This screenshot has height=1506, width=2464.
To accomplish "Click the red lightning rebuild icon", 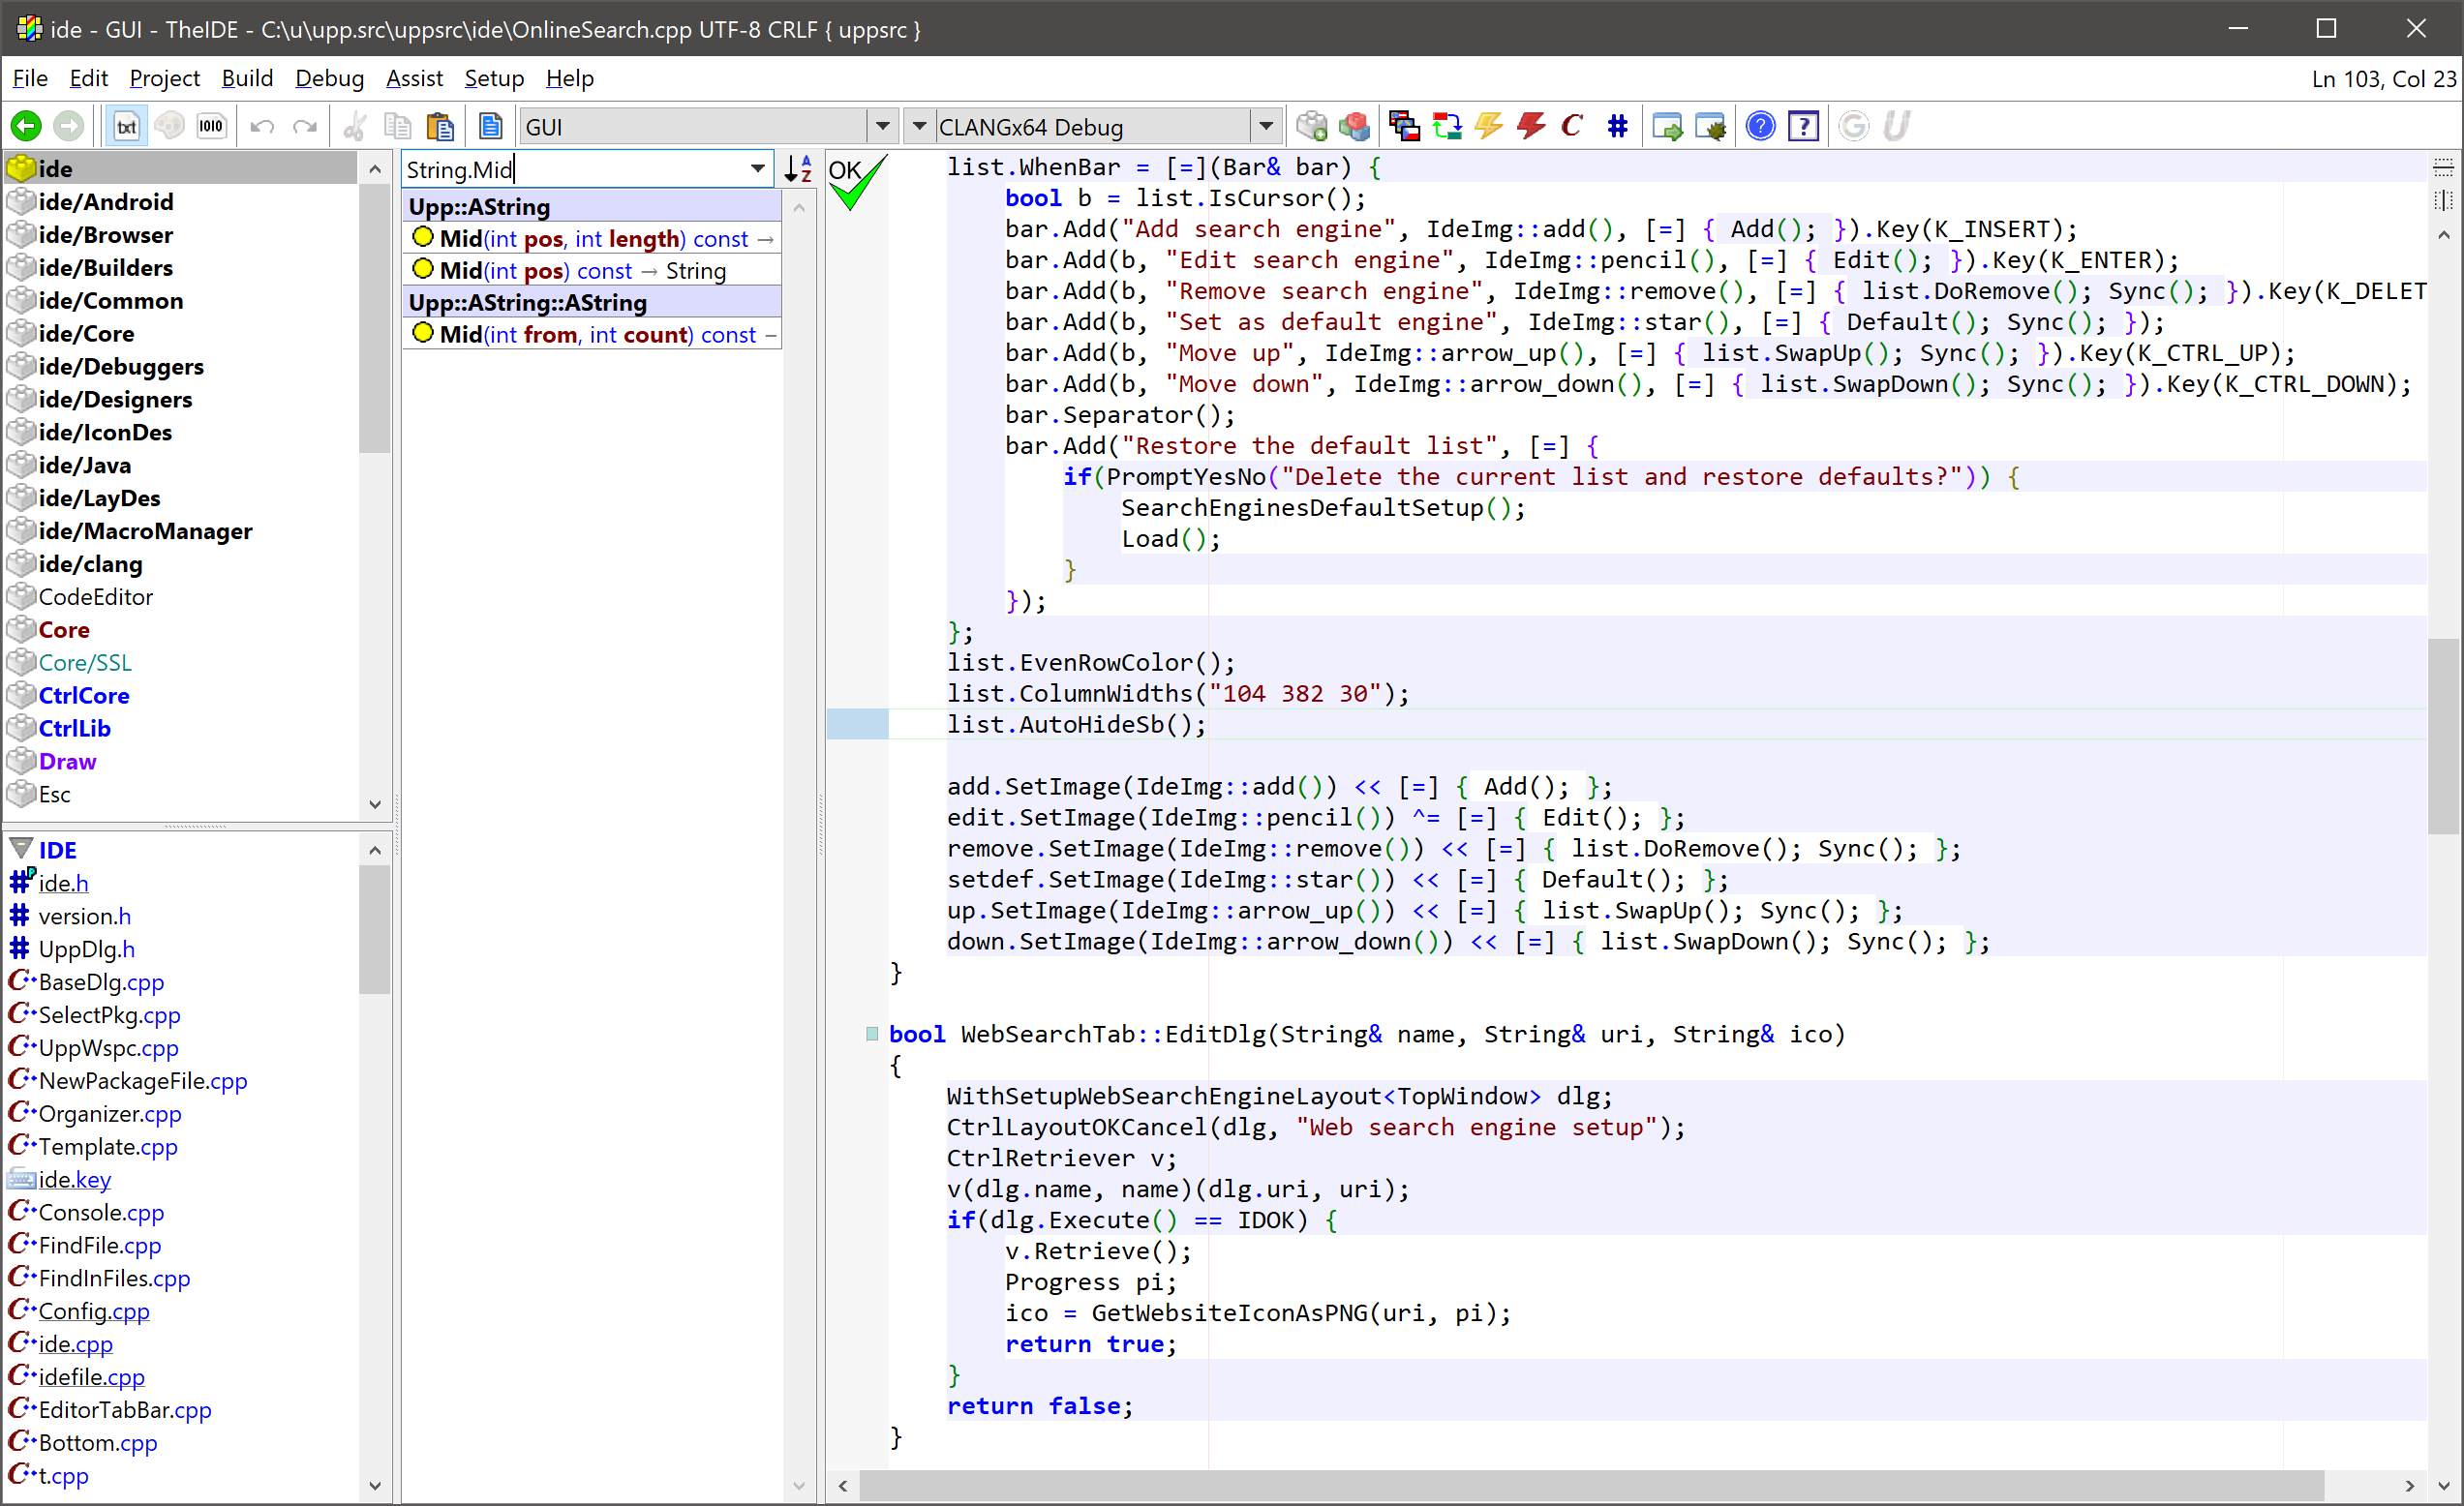I will (x=1531, y=127).
